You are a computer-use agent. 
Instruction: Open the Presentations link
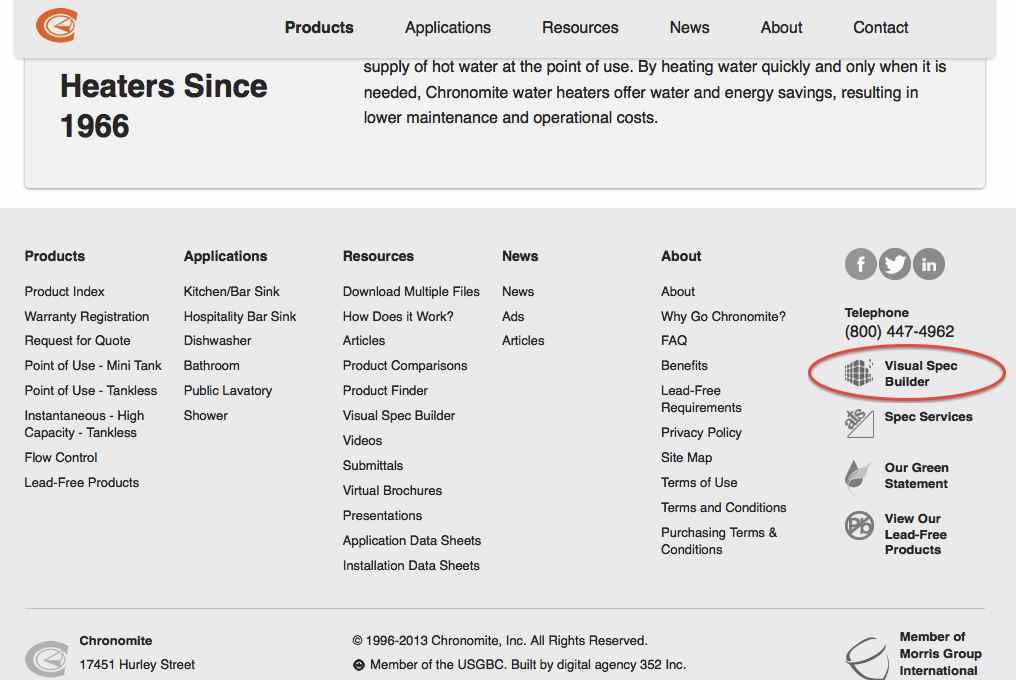click(x=382, y=515)
